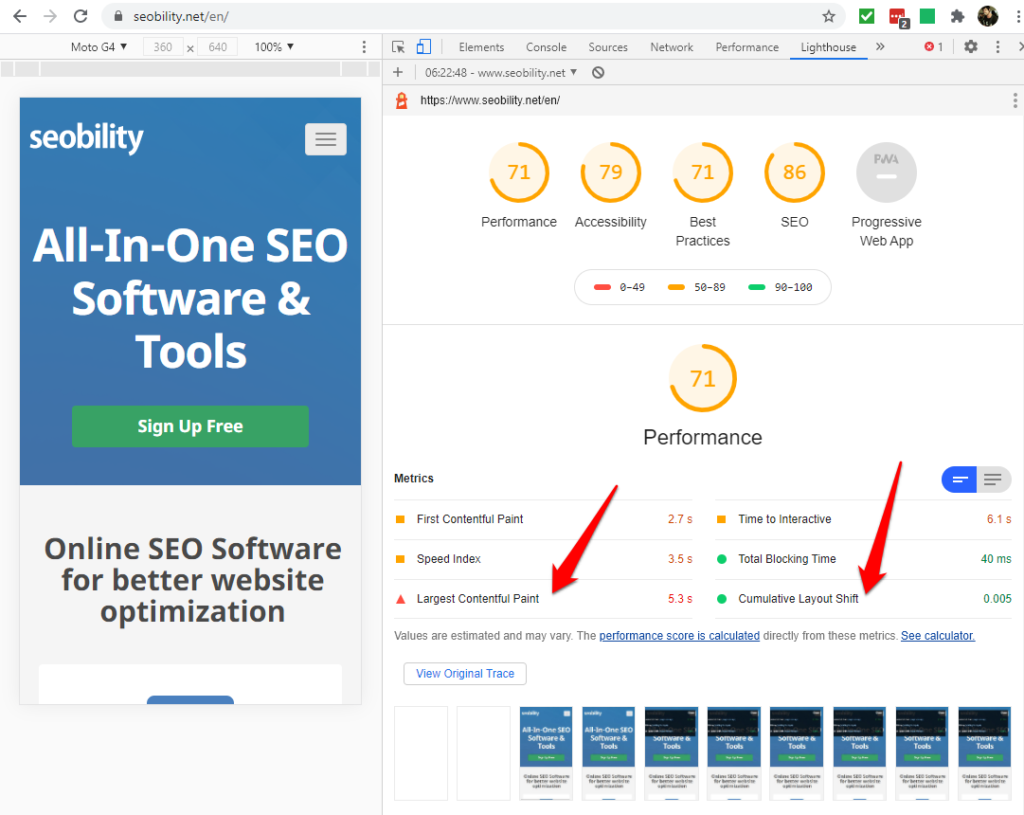This screenshot has width=1024, height=815.
Task: Click the viewport height field 640
Action: [217, 47]
